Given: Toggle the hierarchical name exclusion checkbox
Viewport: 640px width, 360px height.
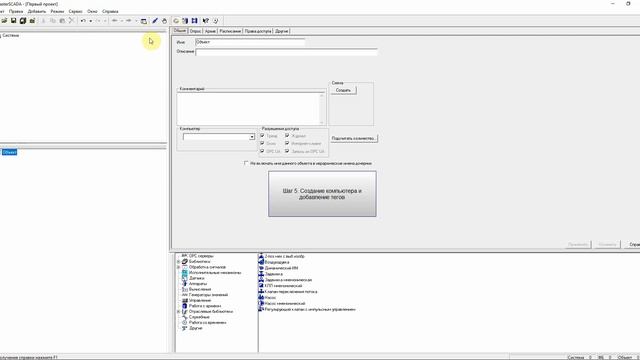Looking at the screenshot, I should click(246, 163).
